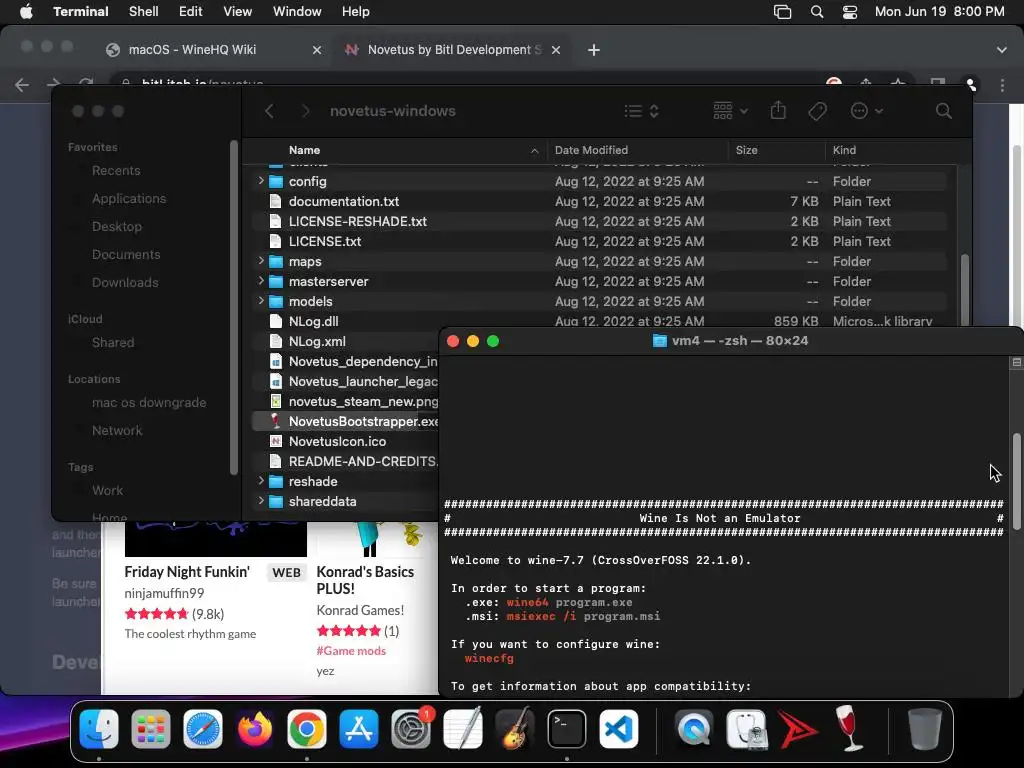Image resolution: width=1024 pixels, height=768 pixels.
Task: Open the App Store from the Dock
Action: coord(359,729)
